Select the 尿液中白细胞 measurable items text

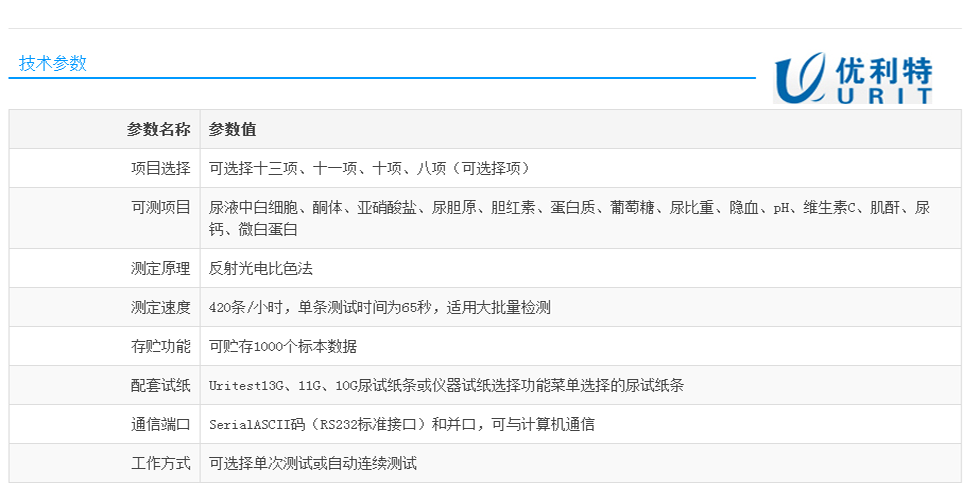tap(568, 208)
